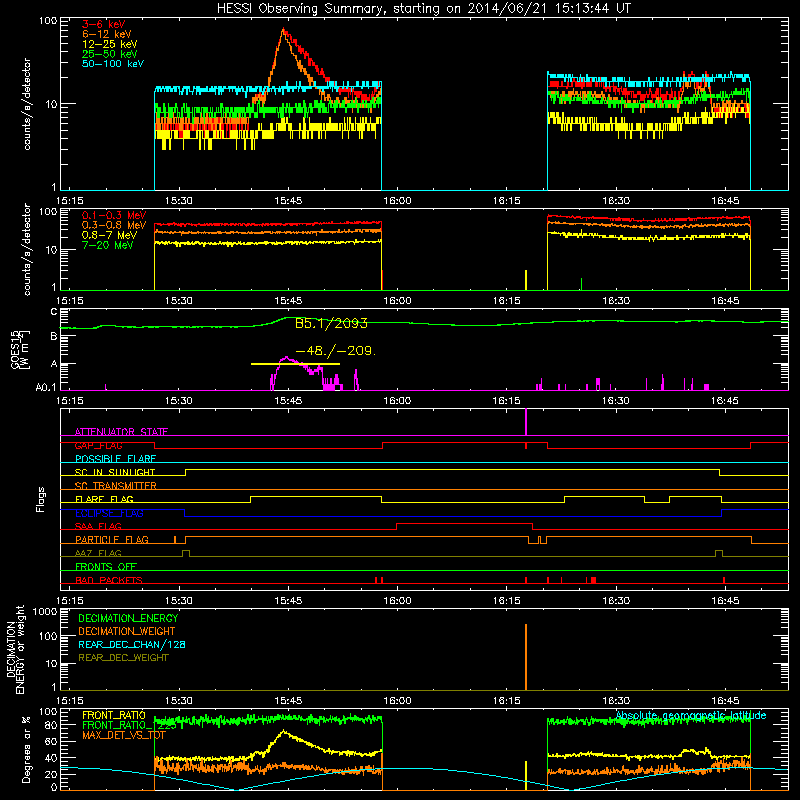
Task: Select the POSSIBLE_FLARE flag label
Action: click(115, 459)
